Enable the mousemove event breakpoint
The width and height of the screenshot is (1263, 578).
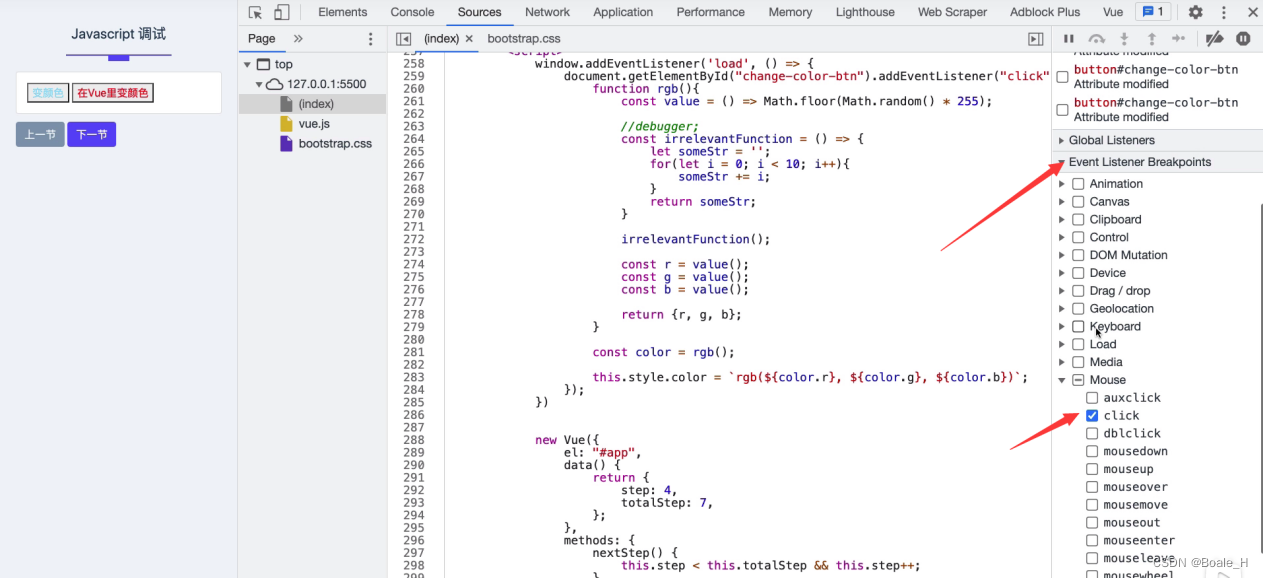point(1092,505)
